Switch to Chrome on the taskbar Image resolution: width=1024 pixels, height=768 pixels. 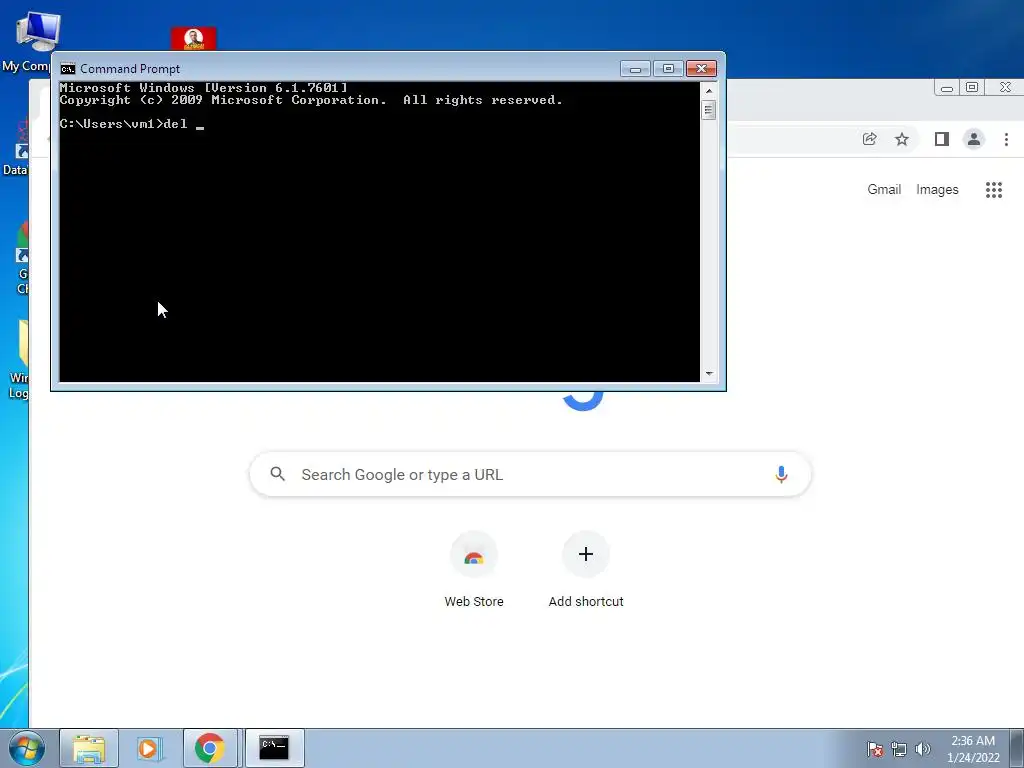click(210, 748)
